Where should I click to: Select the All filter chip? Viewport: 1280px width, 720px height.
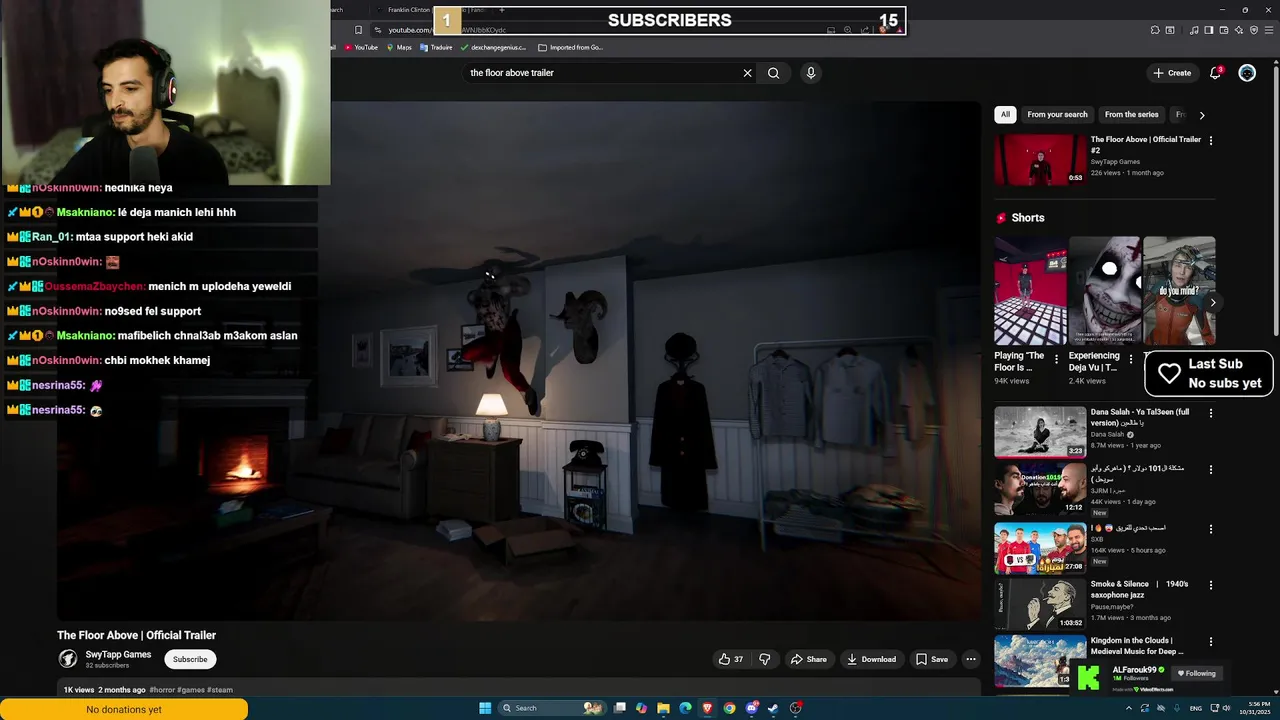pos(1005,115)
